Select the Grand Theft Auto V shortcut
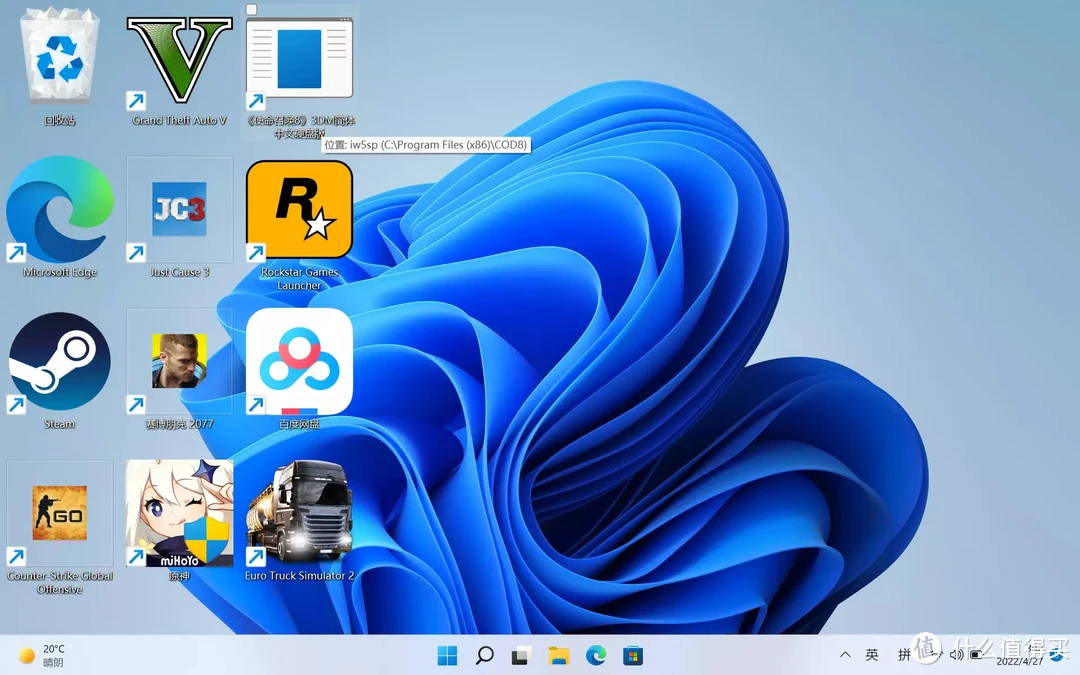The height and width of the screenshot is (675, 1080). pos(180,61)
